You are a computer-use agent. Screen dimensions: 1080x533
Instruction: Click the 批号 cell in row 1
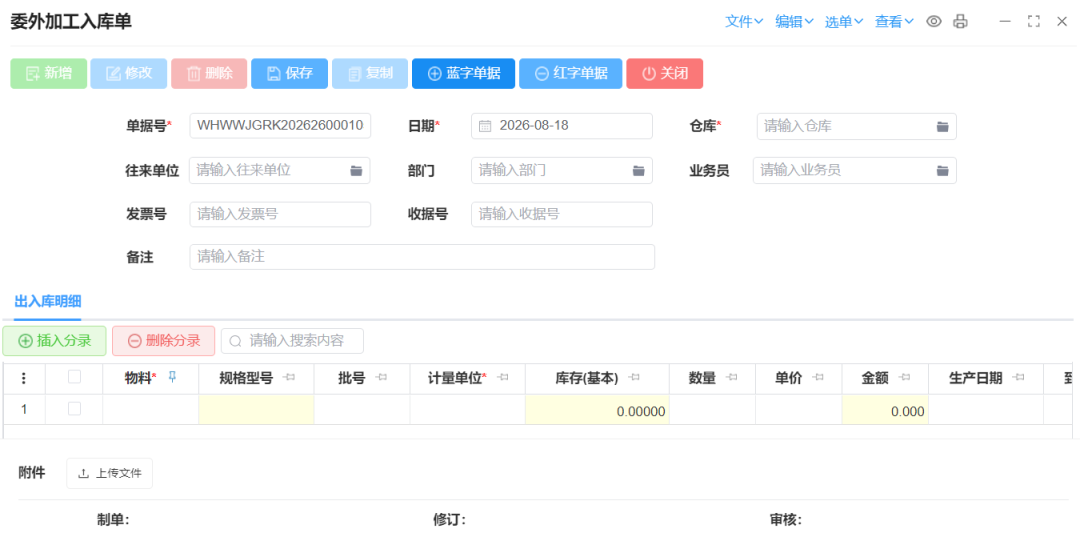[x=362, y=410]
